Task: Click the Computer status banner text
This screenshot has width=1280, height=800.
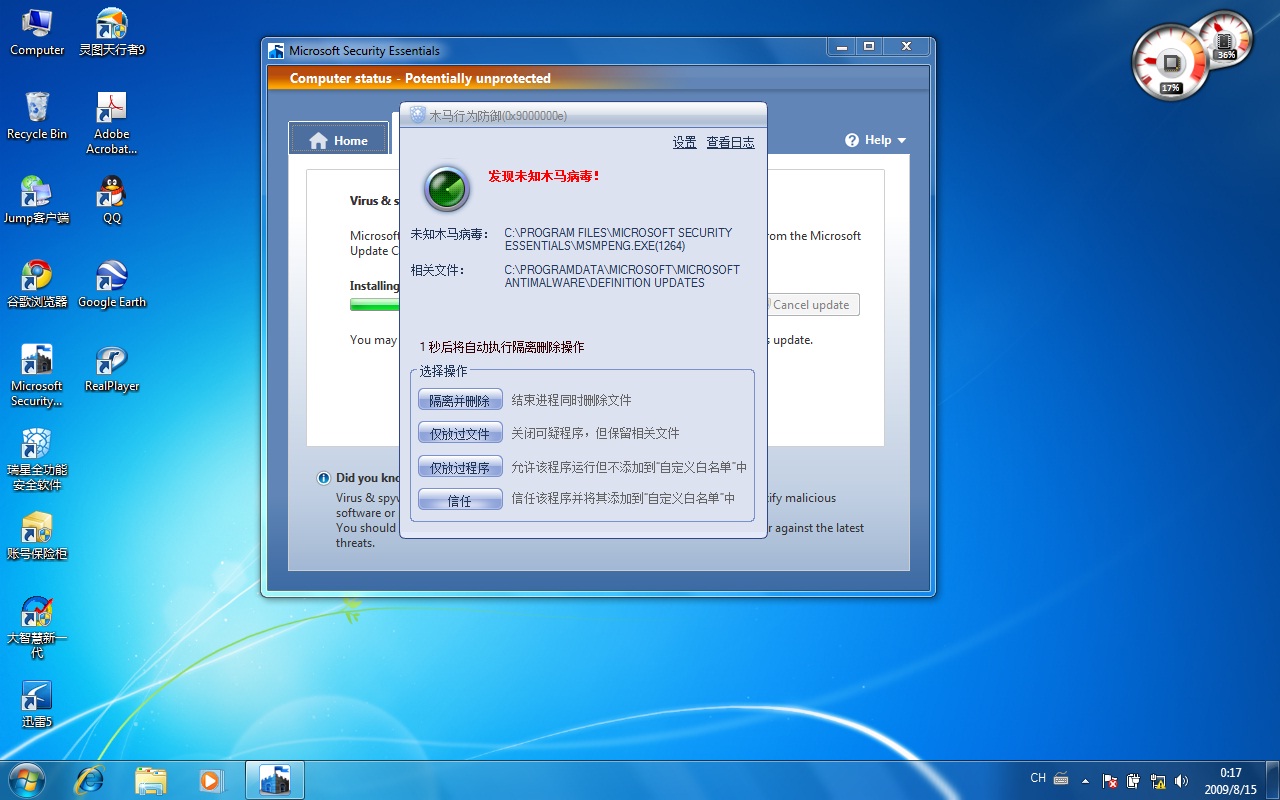Action: coord(420,78)
